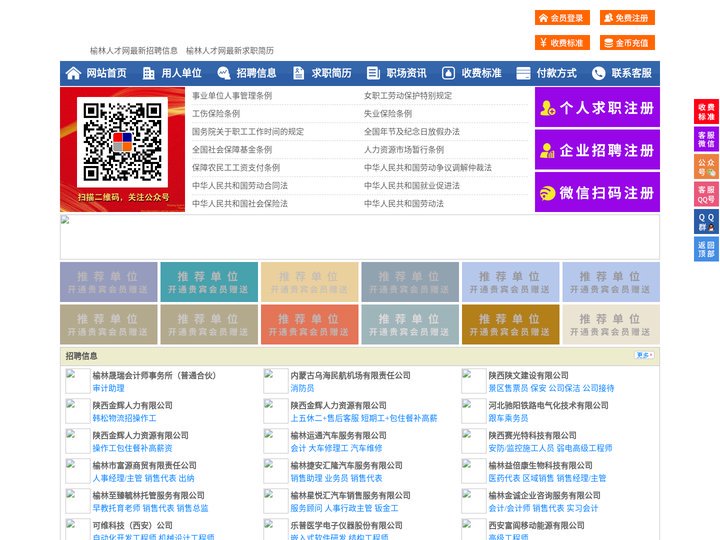Viewport: 720px width, 540px height.
Task: Click the WeChat icon on 微信扫码注册
Action: tap(547, 193)
